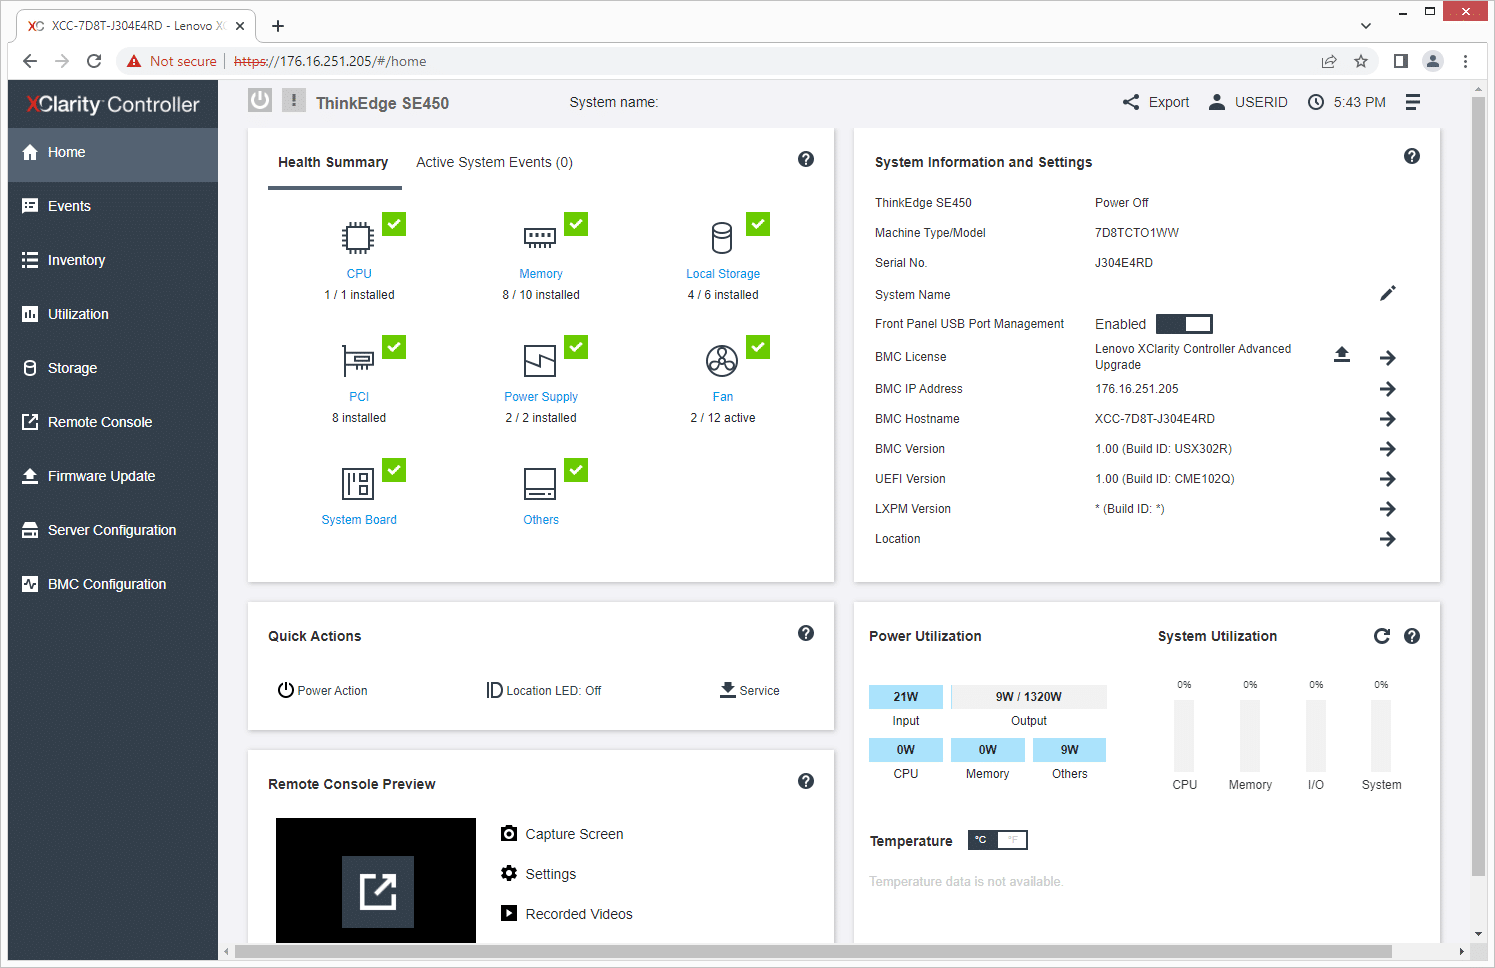Viewport: 1495px width, 968px height.
Task: Click the Recorded Videos play icon
Action: 509,913
